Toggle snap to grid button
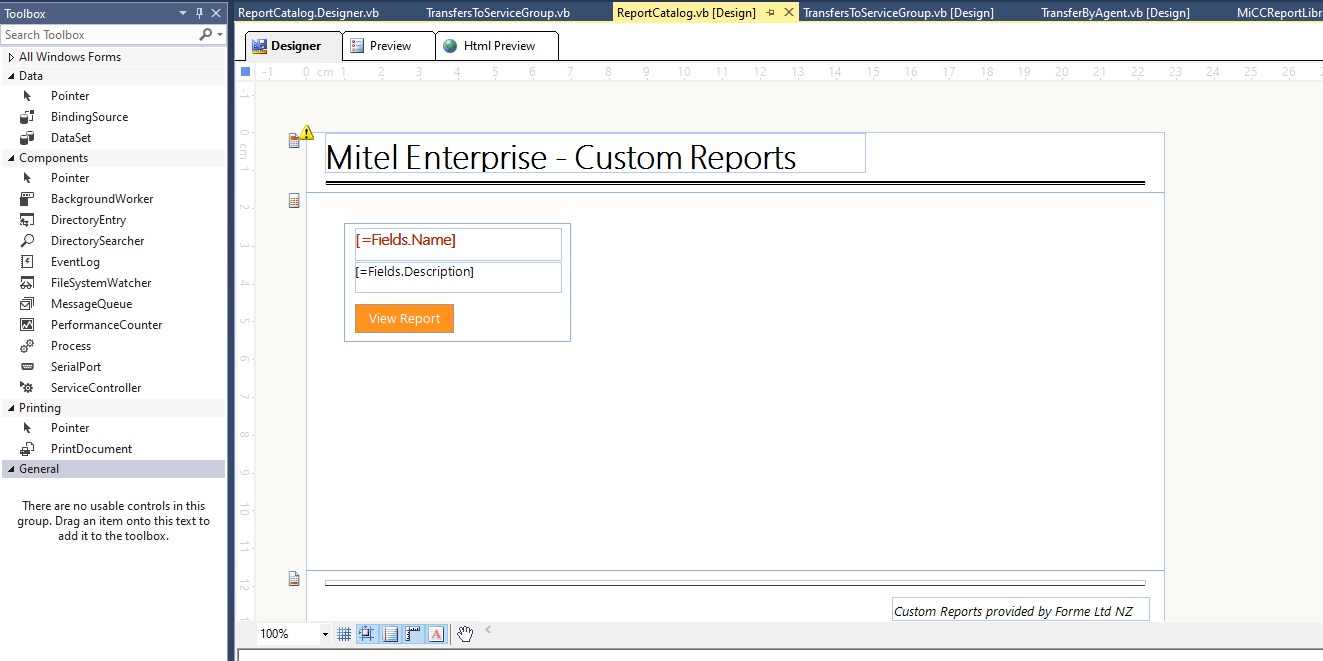The width and height of the screenshot is (1323, 661). [367, 634]
